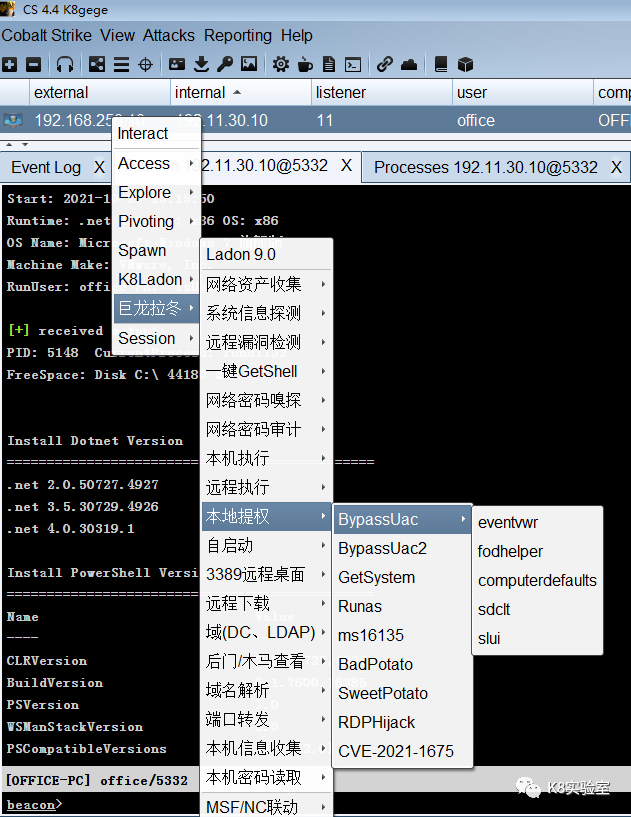Select ms16135 exploit option
The image size is (631, 817).
[x=402, y=636]
